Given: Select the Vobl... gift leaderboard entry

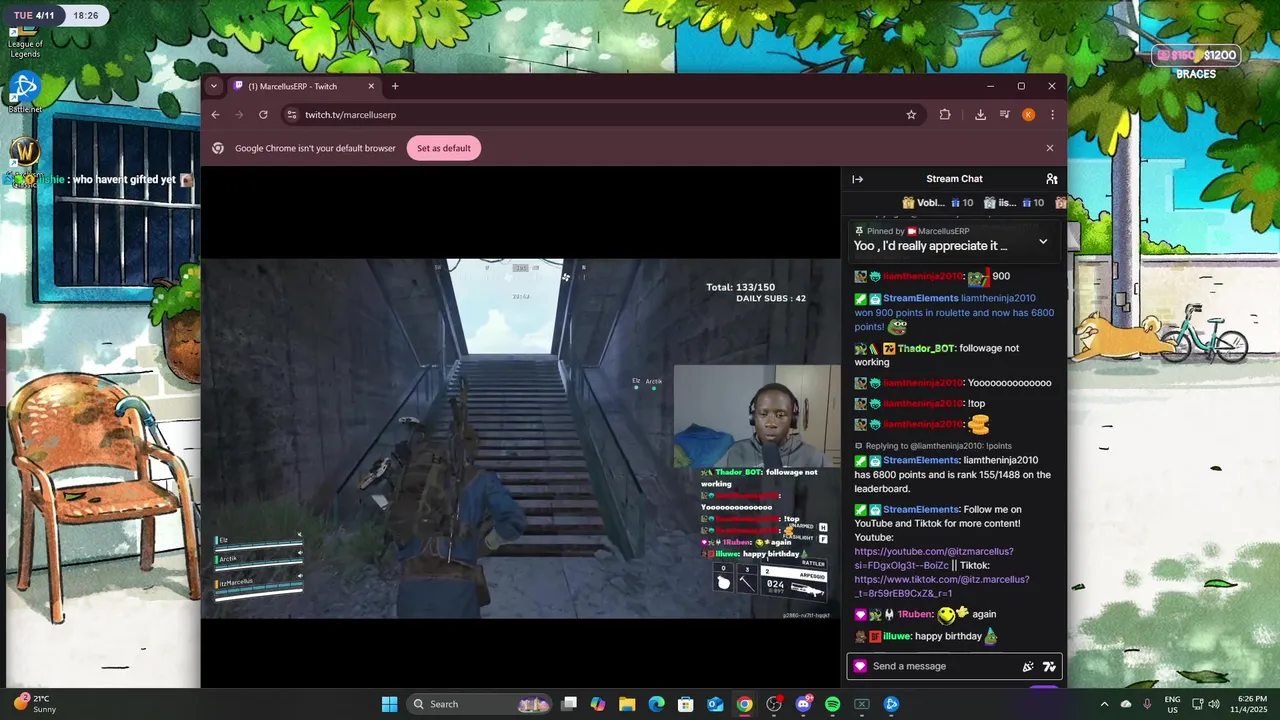Looking at the screenshot, I should coord(937,203).
